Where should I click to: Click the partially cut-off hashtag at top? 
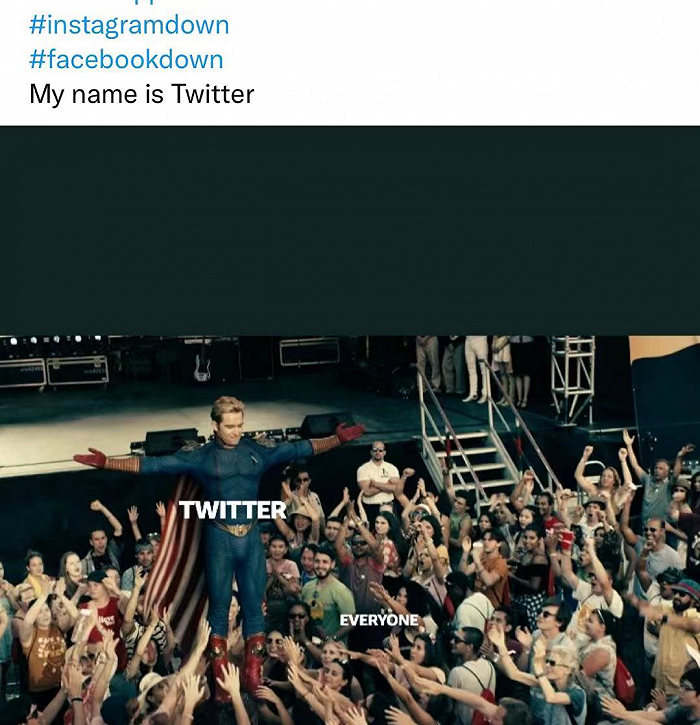129,2
